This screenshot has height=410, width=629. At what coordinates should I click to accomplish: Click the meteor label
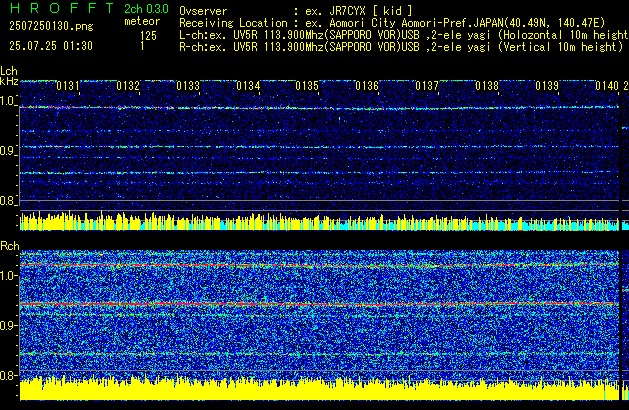pos(142,21)
